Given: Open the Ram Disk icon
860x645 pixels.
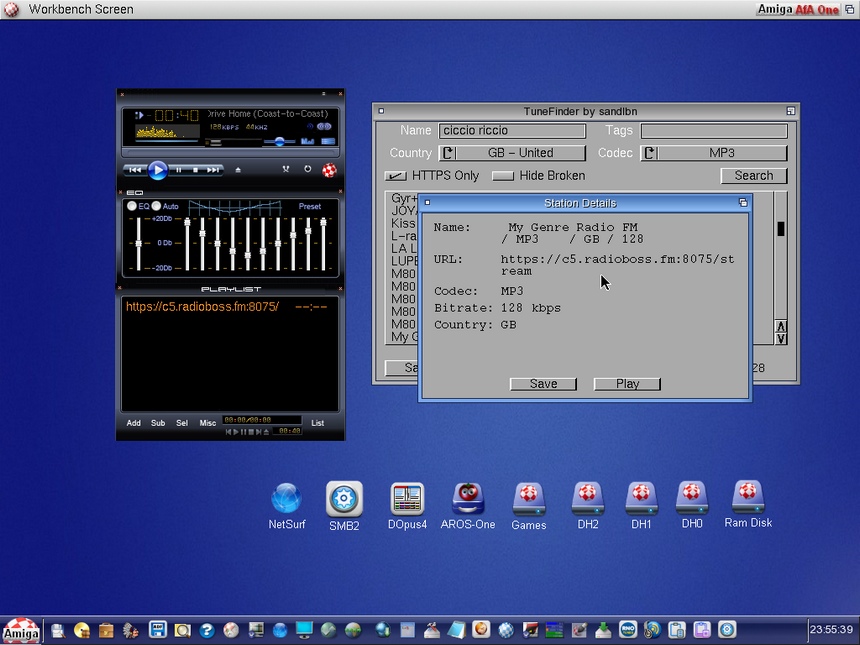Looking at the screenshot, I should click(748, 505).
